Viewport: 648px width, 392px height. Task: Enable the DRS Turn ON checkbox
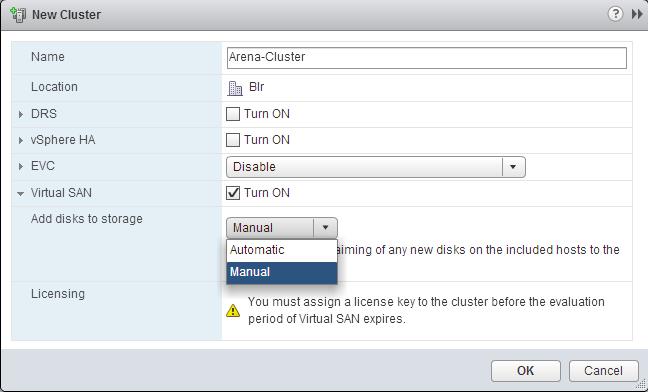pyautogui.click(x=233, y=114)
